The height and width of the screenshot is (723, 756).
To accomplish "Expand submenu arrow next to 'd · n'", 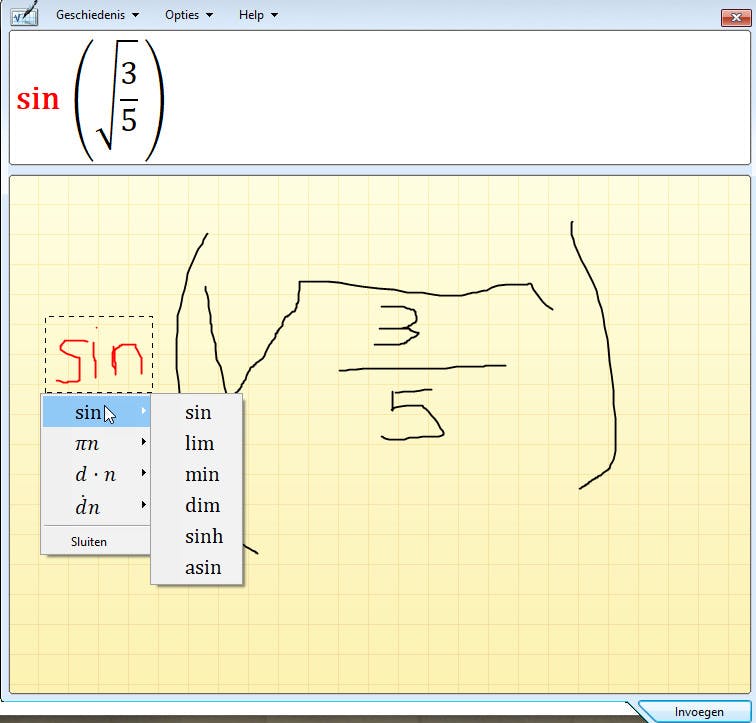I will tap(143, 473).
